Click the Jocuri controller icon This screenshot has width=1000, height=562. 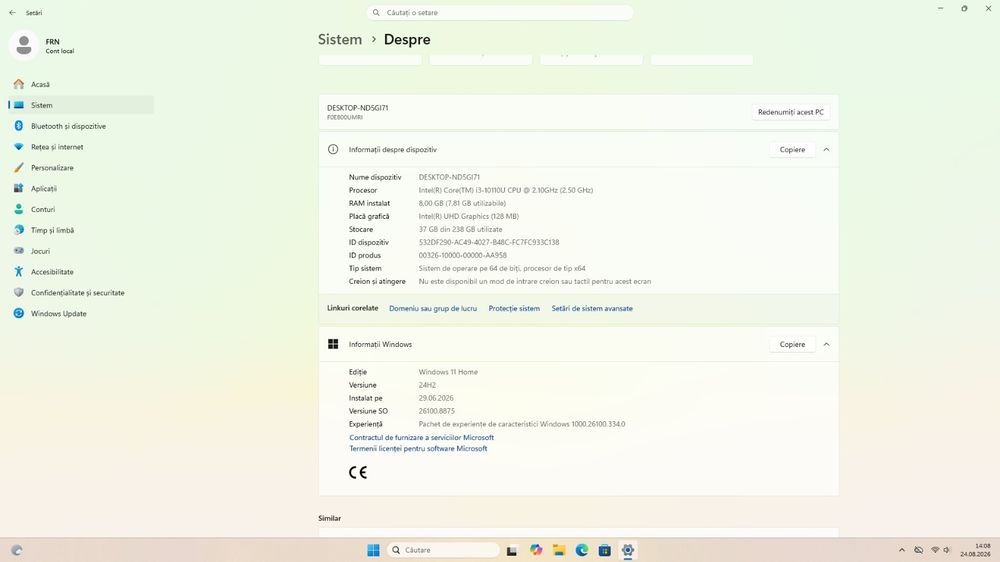click(18, 251)
